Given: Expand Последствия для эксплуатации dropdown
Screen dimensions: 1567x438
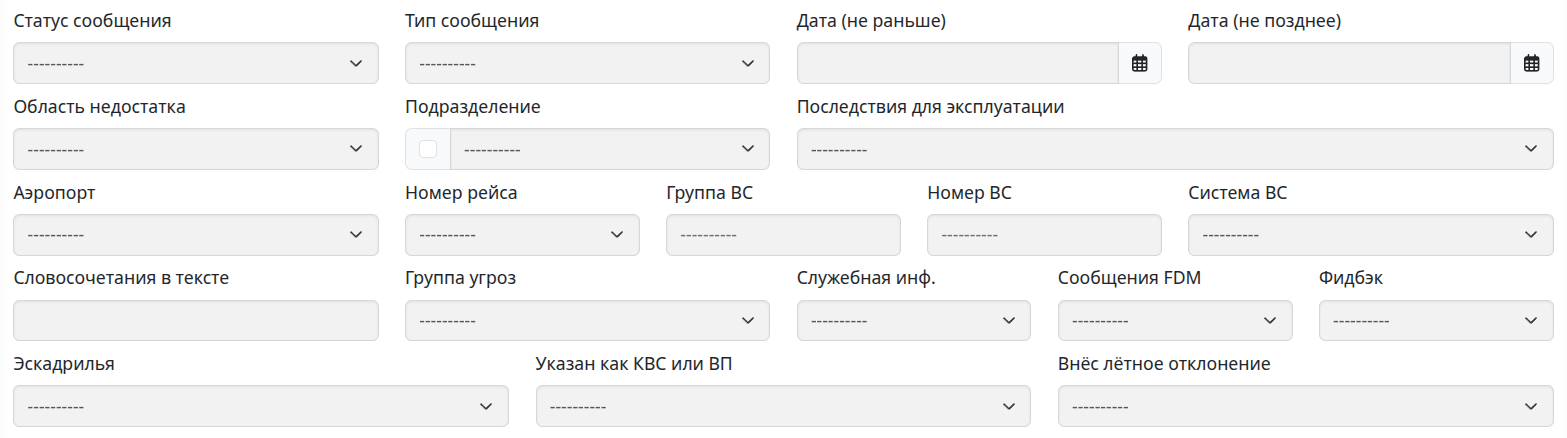Looking at the screenshot, I should coord(1175,149).
